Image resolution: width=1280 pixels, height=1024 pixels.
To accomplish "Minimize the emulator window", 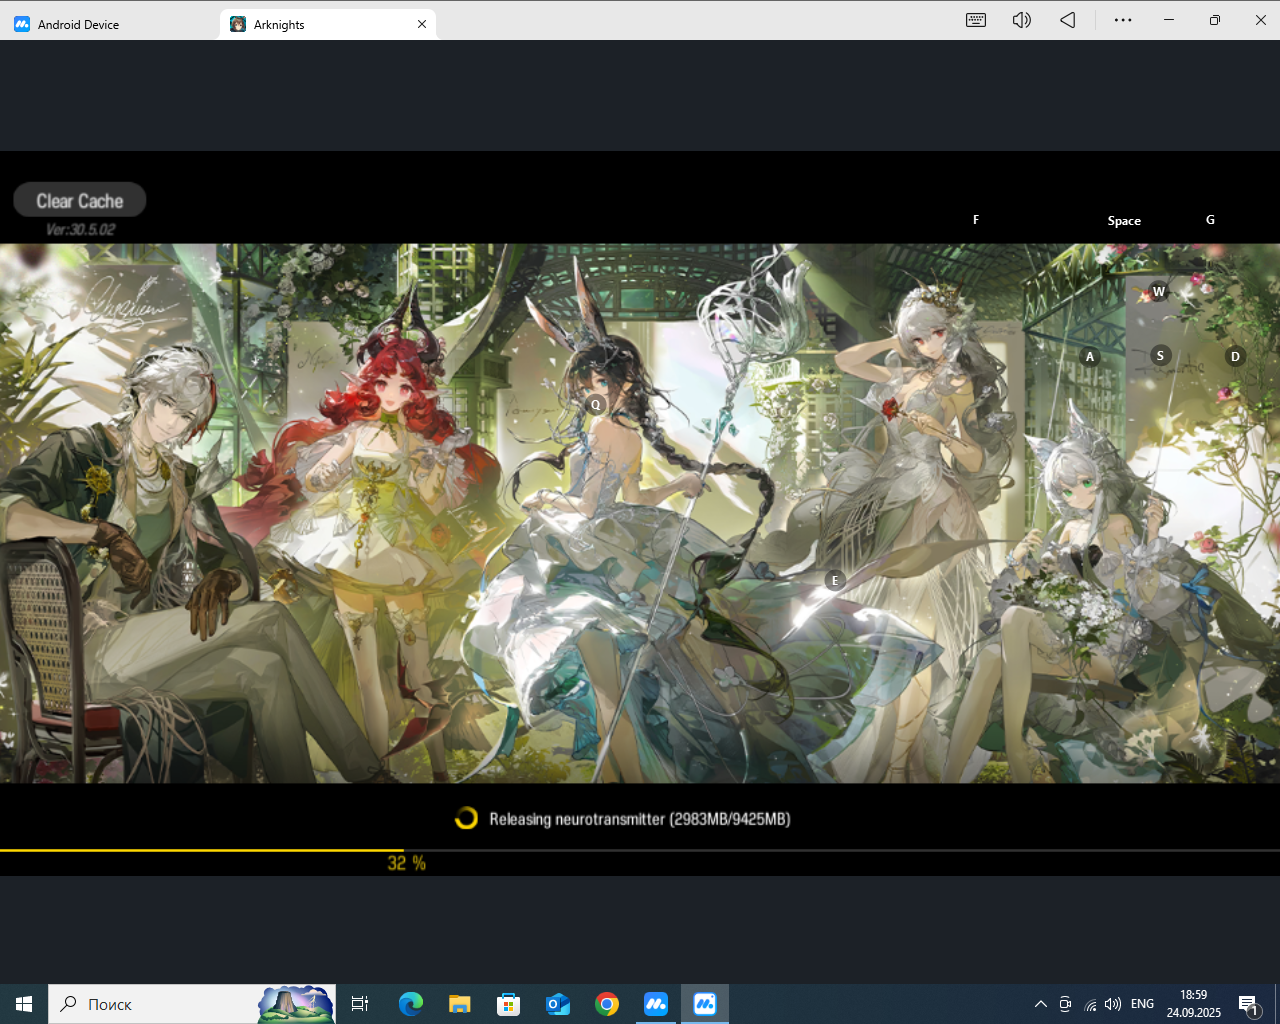I will (x=1169, y=20).
